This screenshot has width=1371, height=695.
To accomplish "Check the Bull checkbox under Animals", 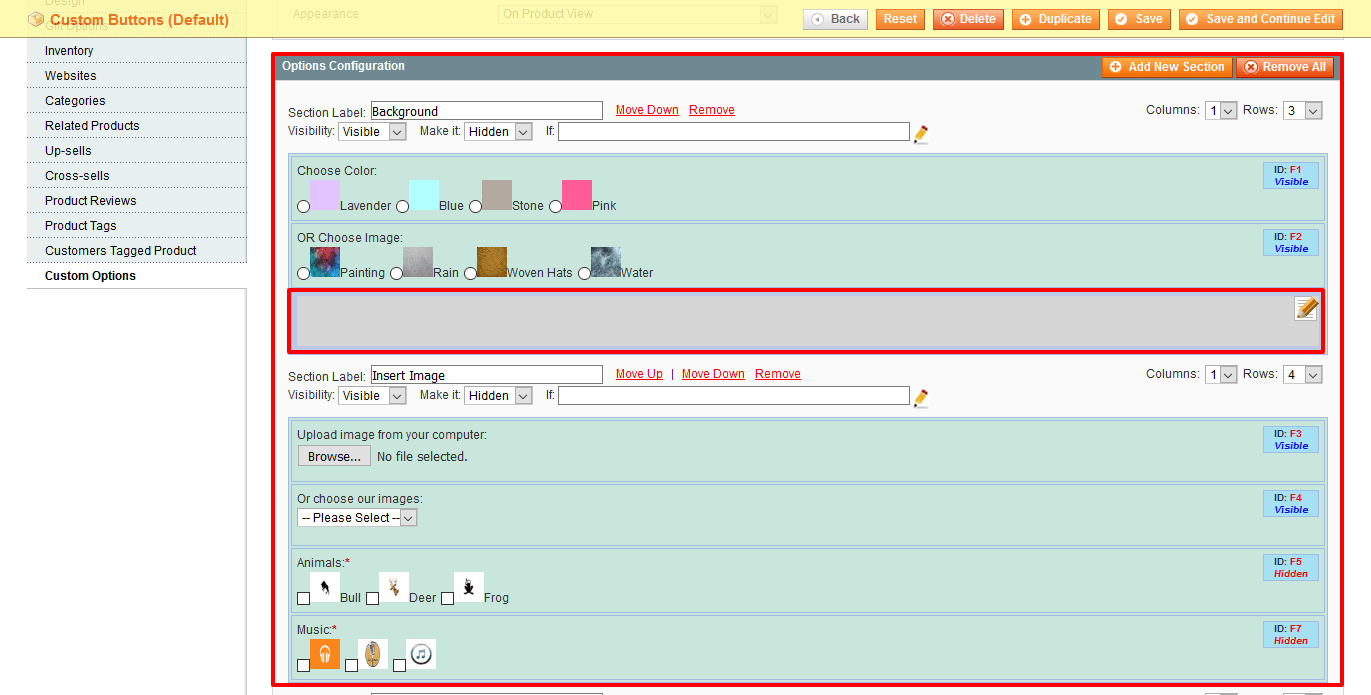I will 303,598.
